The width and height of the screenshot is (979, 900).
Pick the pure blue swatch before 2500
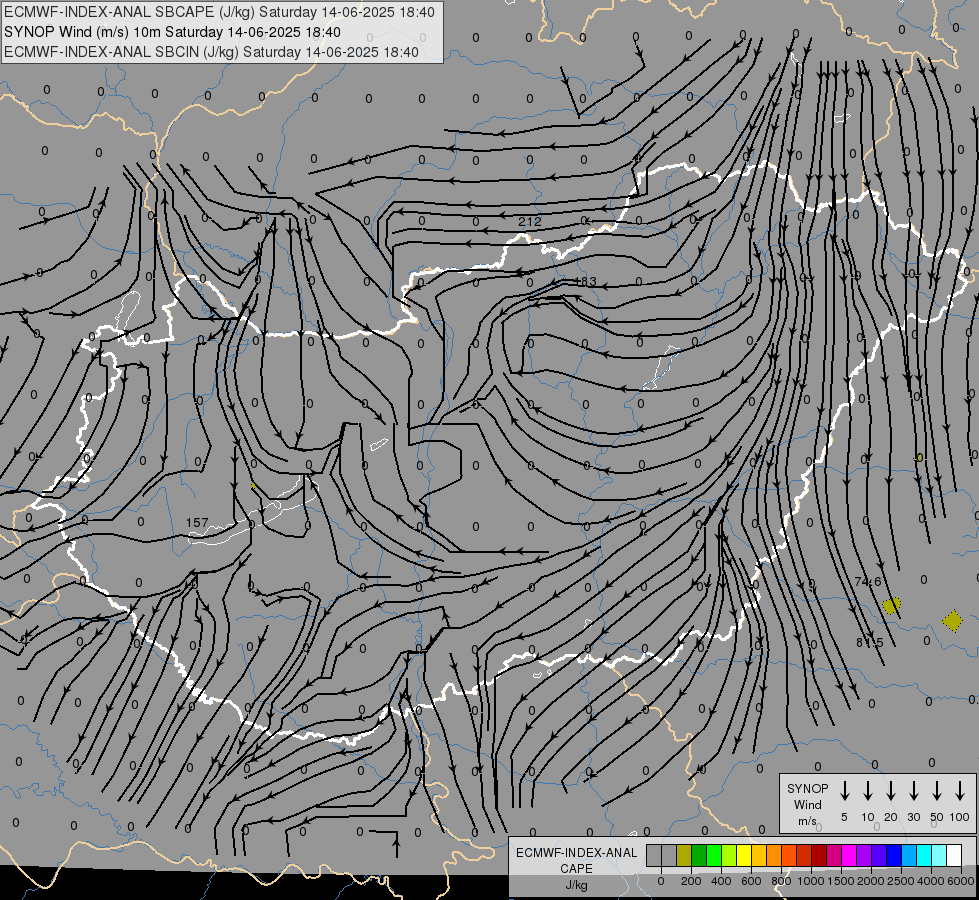tap(894, 855)
